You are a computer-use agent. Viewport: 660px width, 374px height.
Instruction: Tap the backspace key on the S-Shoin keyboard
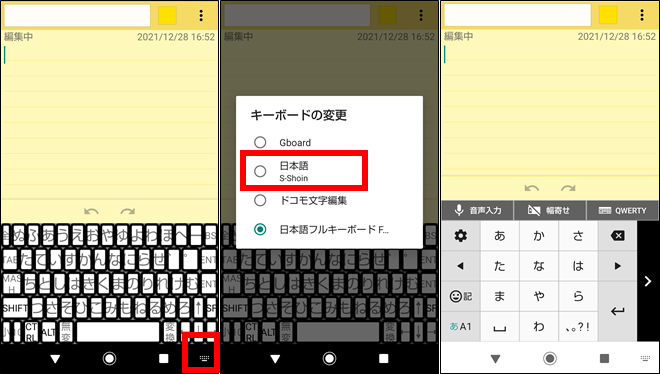617,236
